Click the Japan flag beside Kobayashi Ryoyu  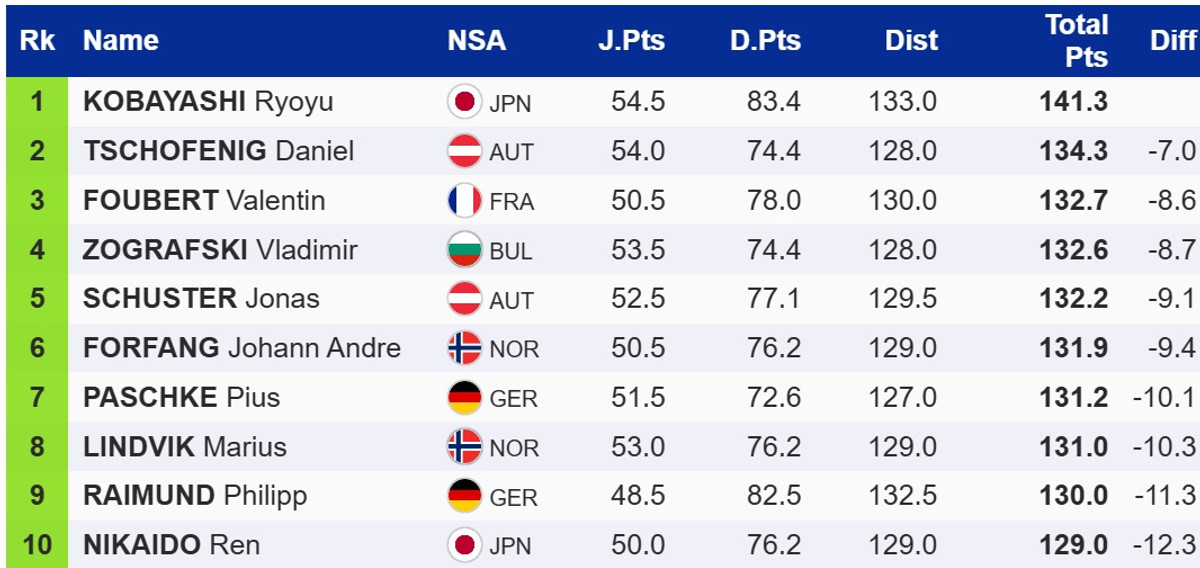pyautogui.click(x=464, y=102)
